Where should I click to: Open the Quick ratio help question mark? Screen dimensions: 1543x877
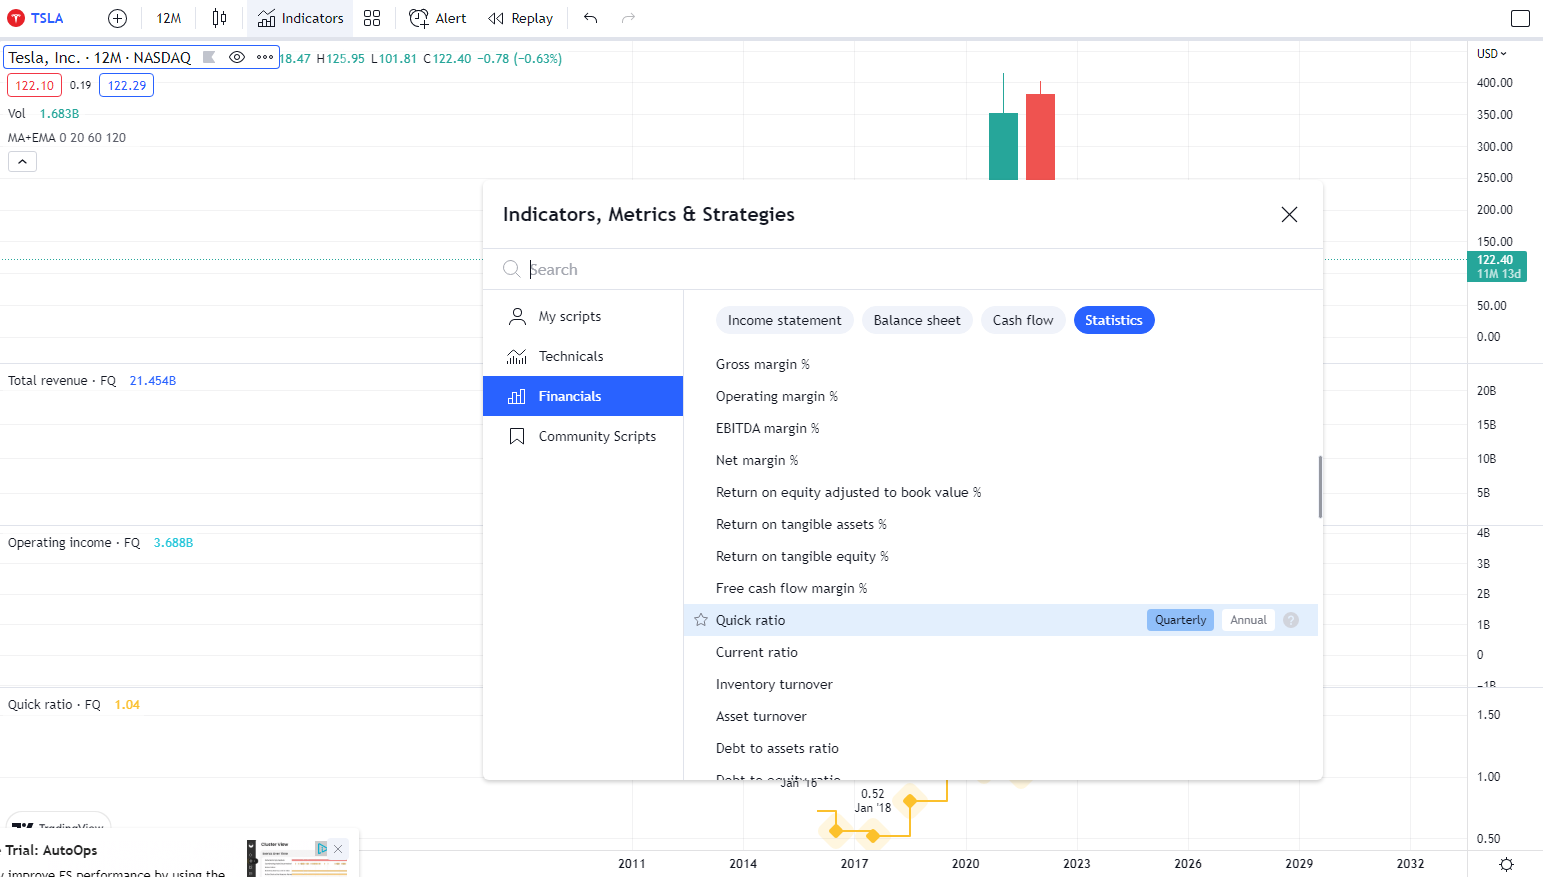click(1291, 620)
